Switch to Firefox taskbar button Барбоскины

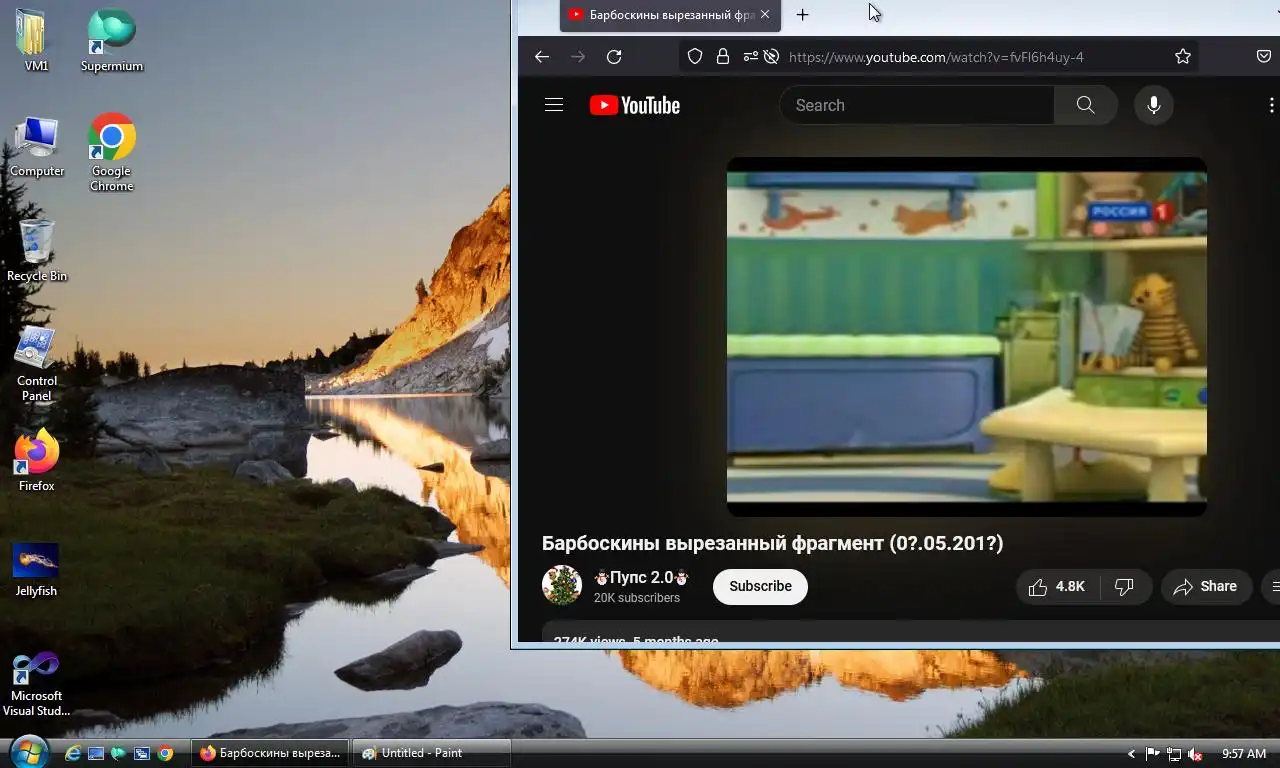click(x=271, y=753)
